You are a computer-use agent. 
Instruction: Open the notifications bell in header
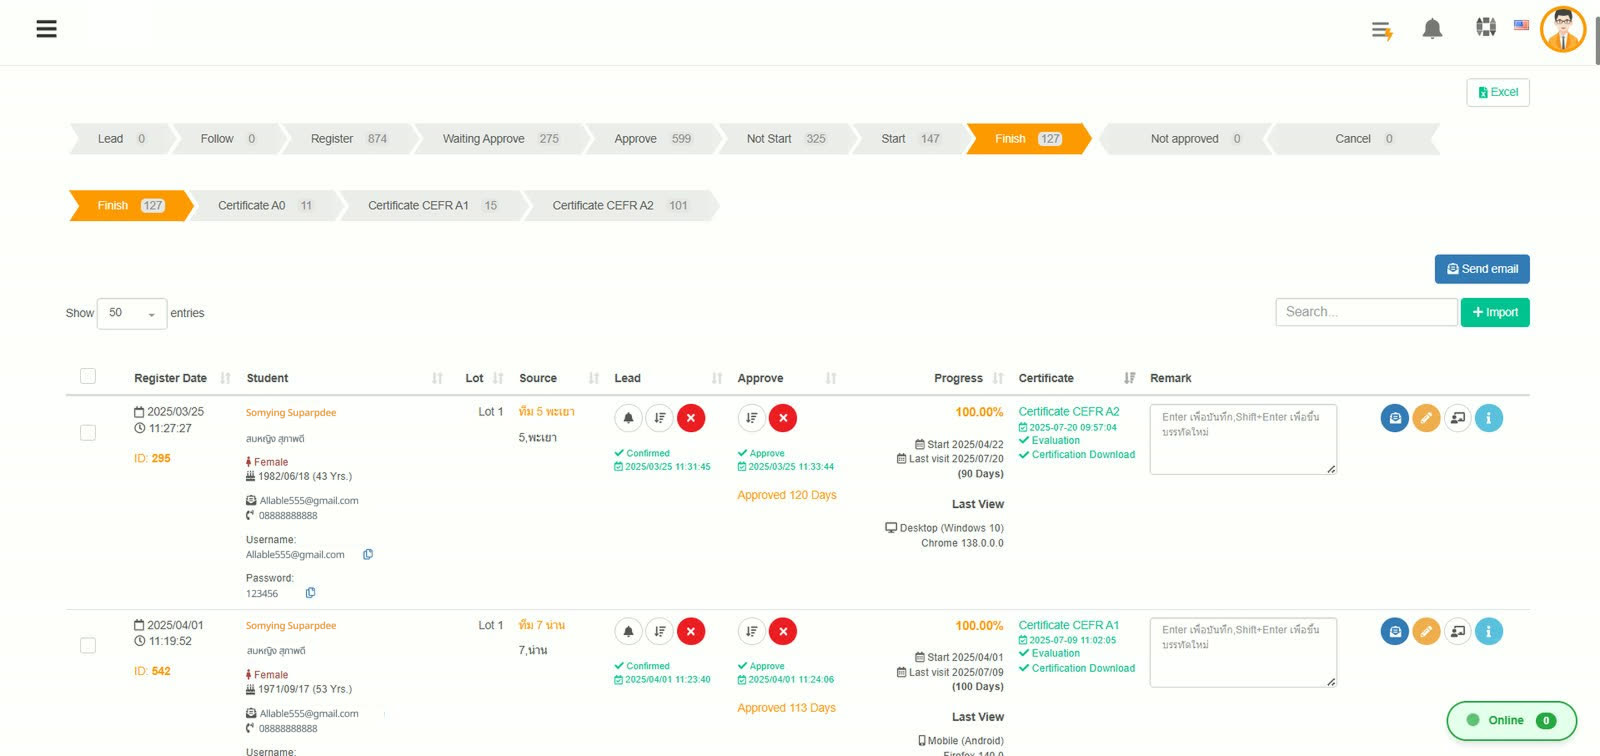1432,29
